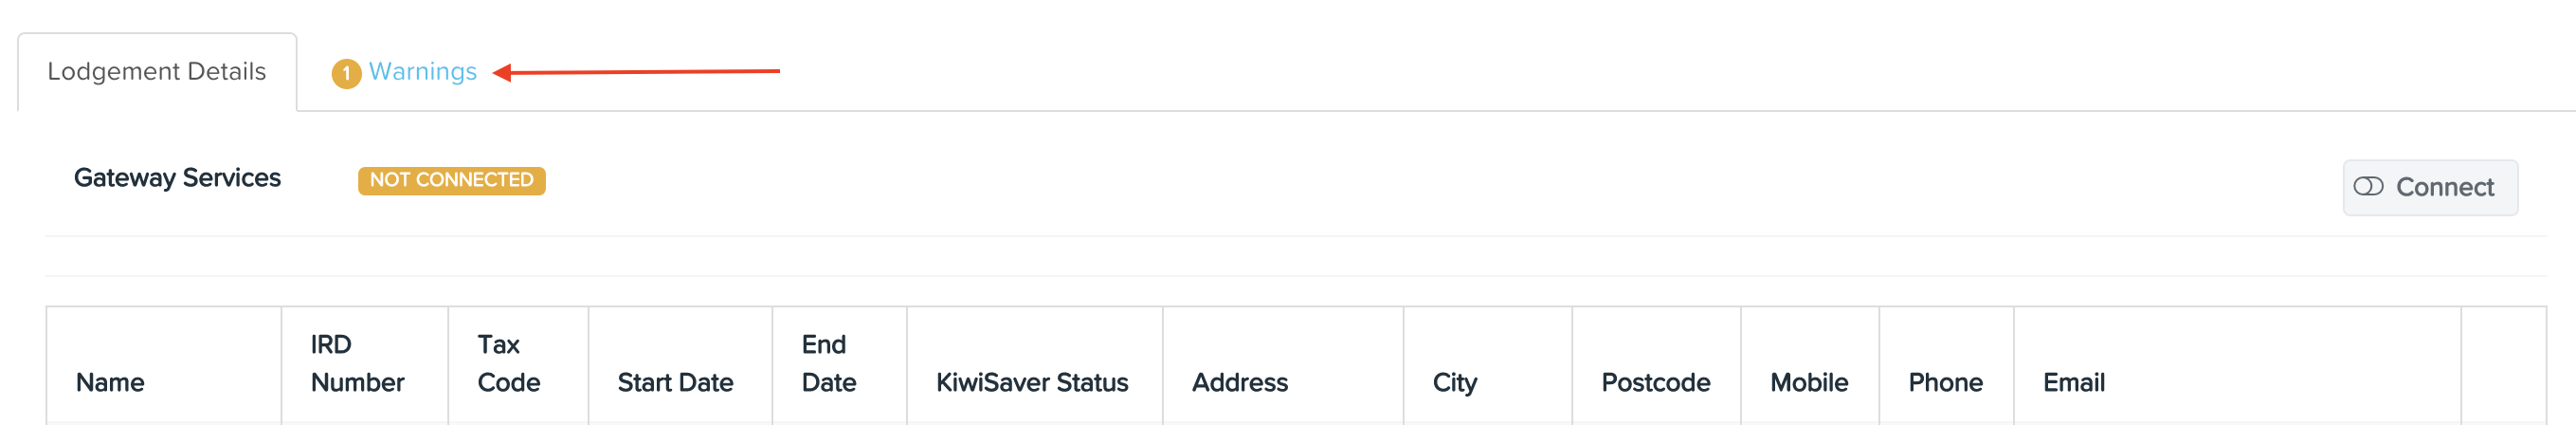Viewport: 2576px width, 425px height.
Task: Click the Gateway Services heading
Action: point(177,178)
